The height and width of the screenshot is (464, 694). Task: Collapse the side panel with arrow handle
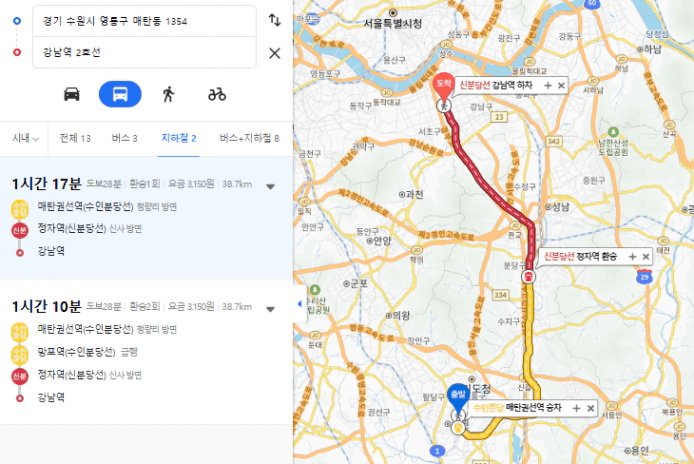(300, 304)
